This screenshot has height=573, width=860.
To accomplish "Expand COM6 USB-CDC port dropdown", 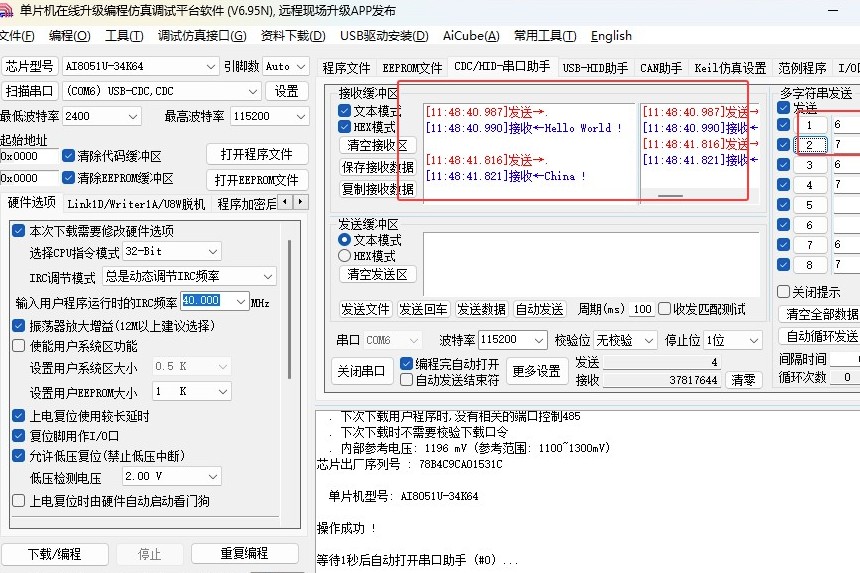I will (x=252, y=92).
